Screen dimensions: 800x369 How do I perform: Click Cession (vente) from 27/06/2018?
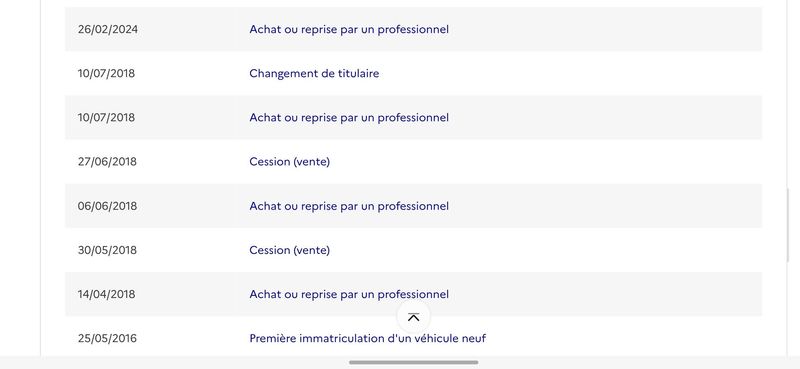point(290,162)
